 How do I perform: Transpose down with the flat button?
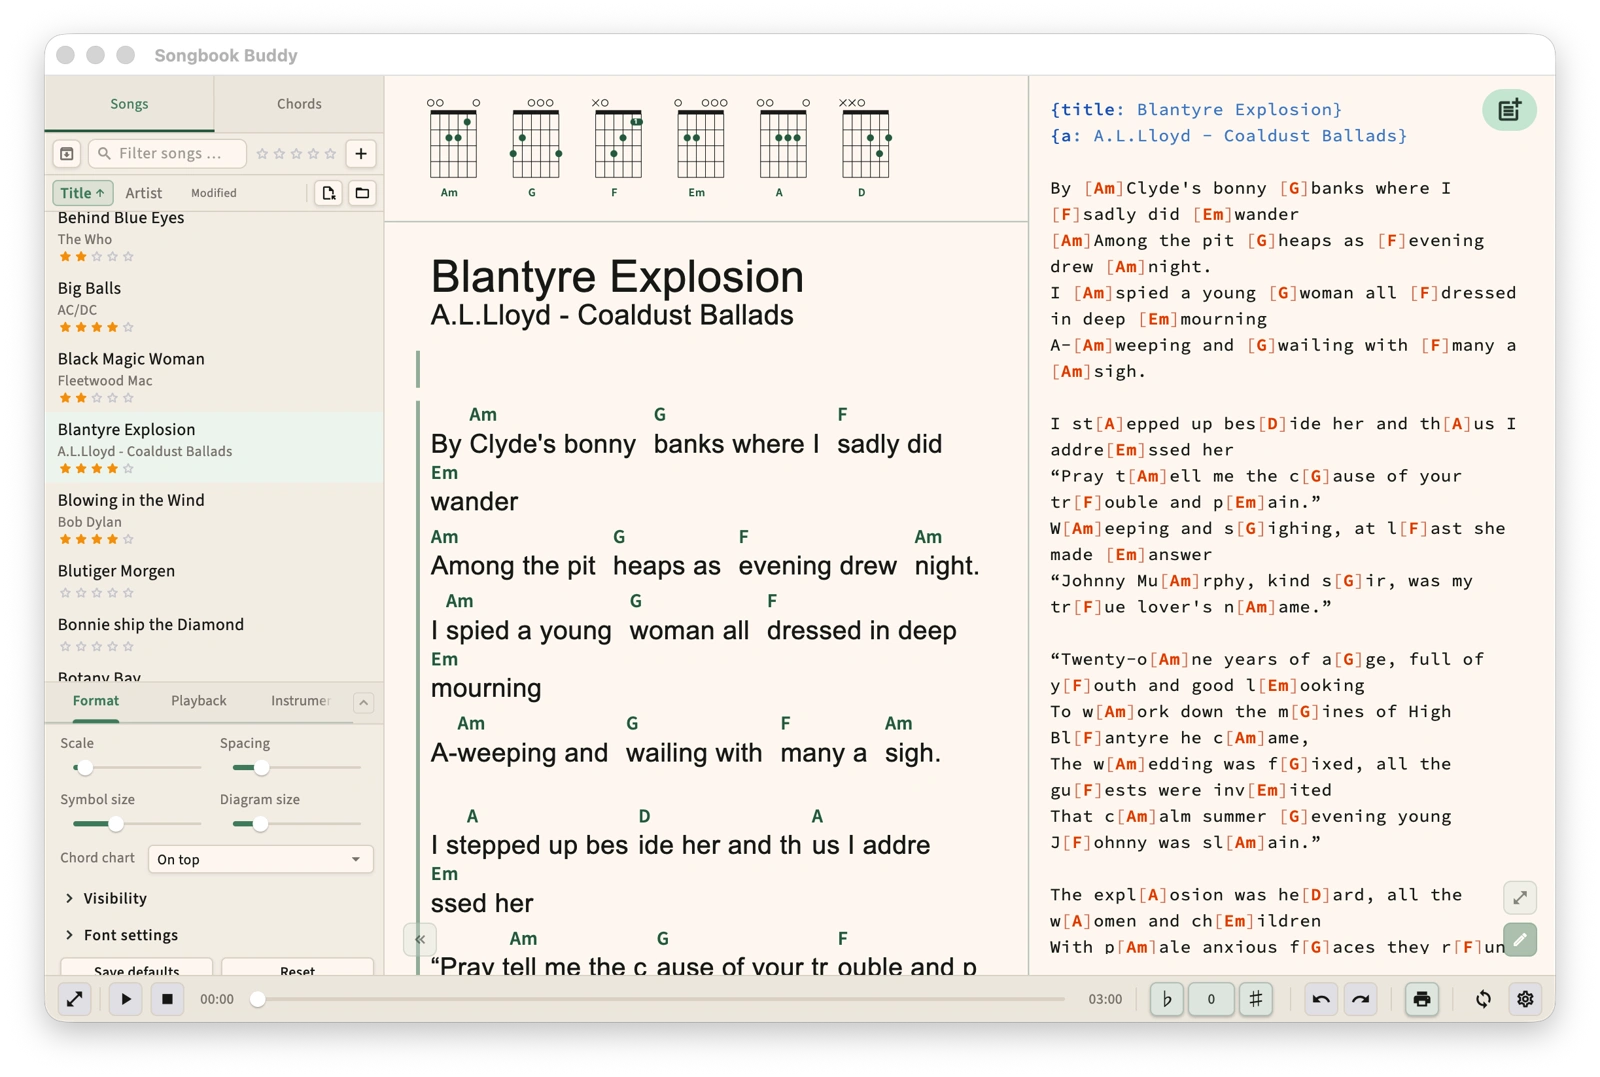(x=1166, y=999)
